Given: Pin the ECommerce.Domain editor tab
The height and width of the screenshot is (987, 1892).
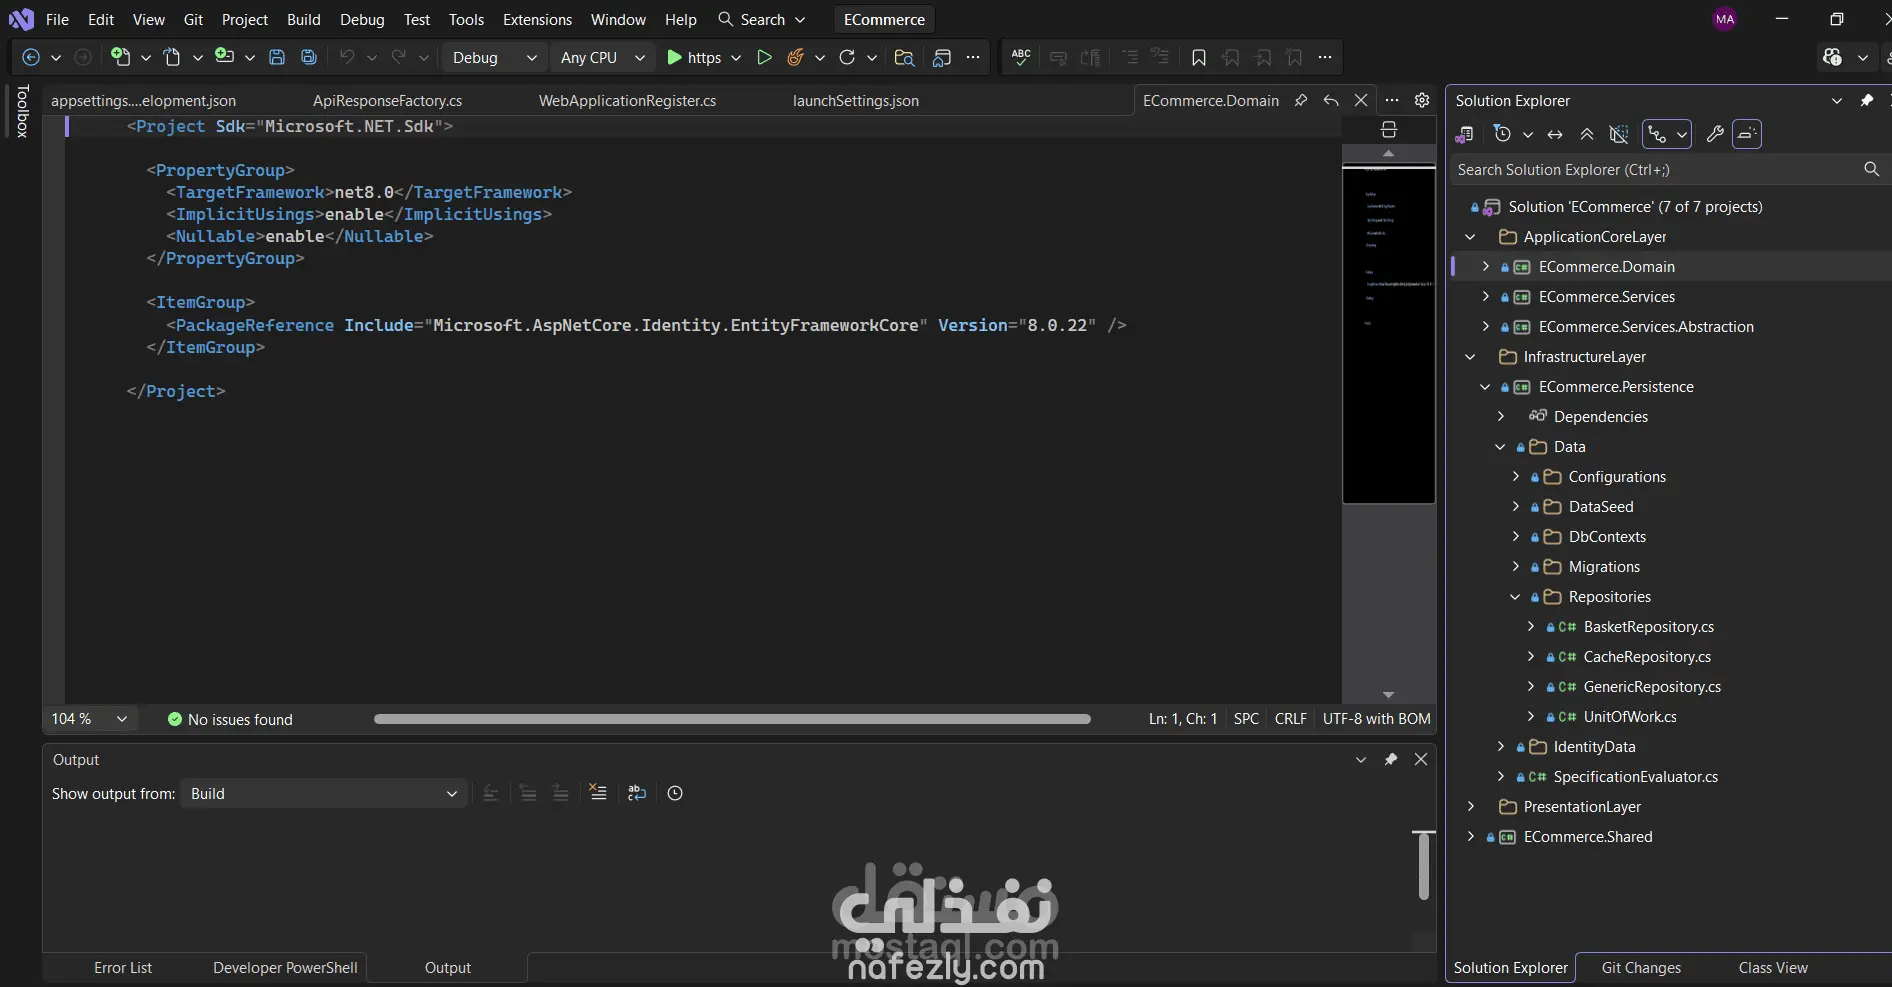Looking at the screenshot, I should point(1300,100).
